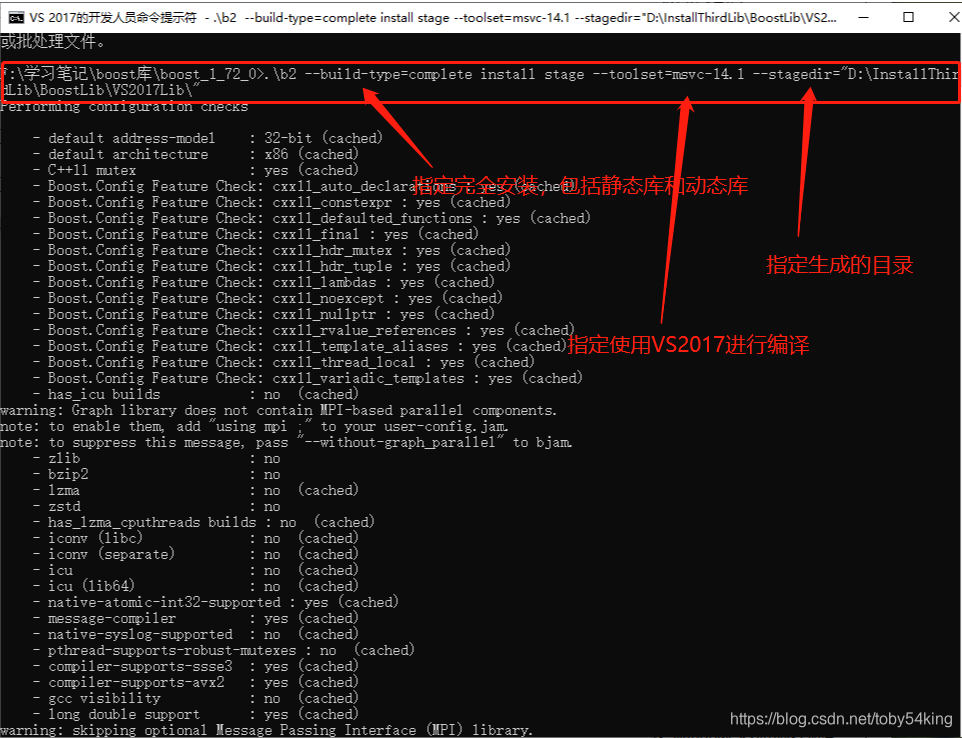Click the 'has_icu builds' line
This screenshot has height=738, width=962.
(x=196, y=394)
